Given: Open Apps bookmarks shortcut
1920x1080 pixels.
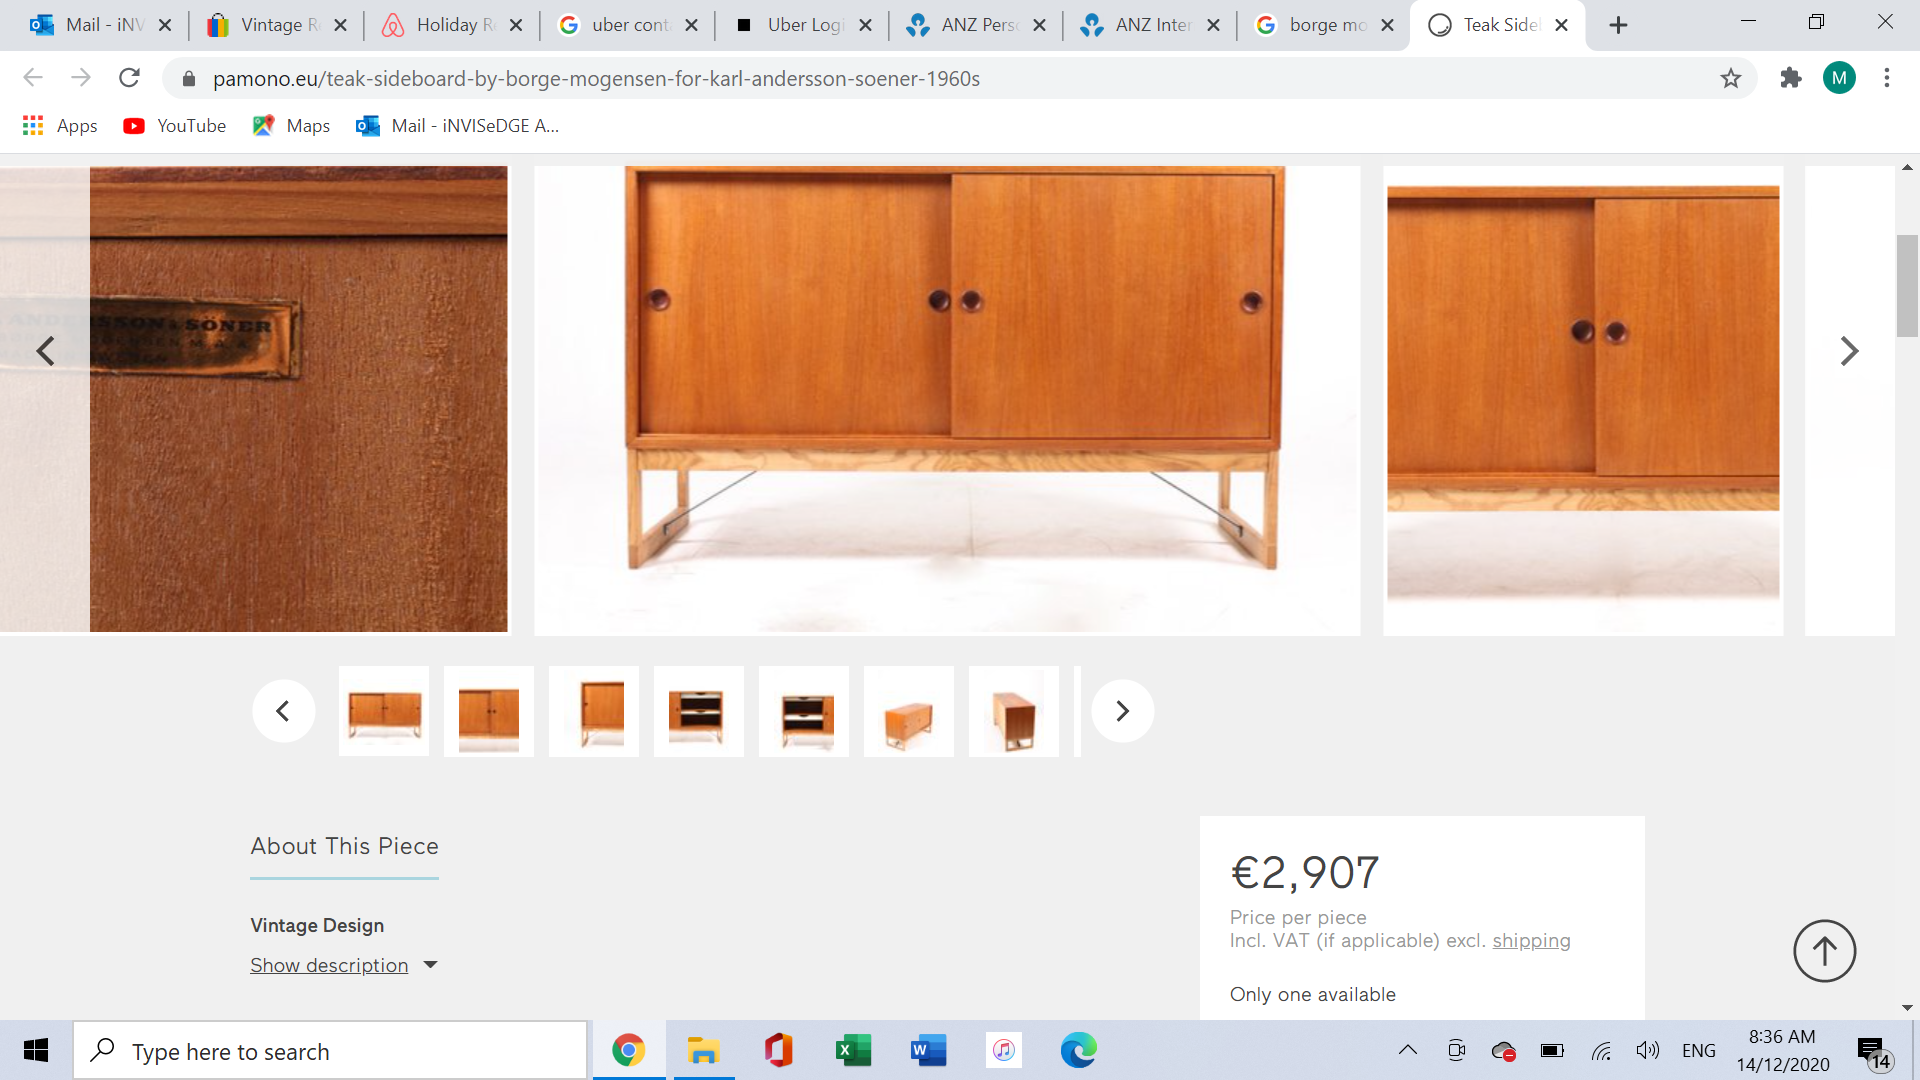Looking at the screenshot, I should coord(60,126).
